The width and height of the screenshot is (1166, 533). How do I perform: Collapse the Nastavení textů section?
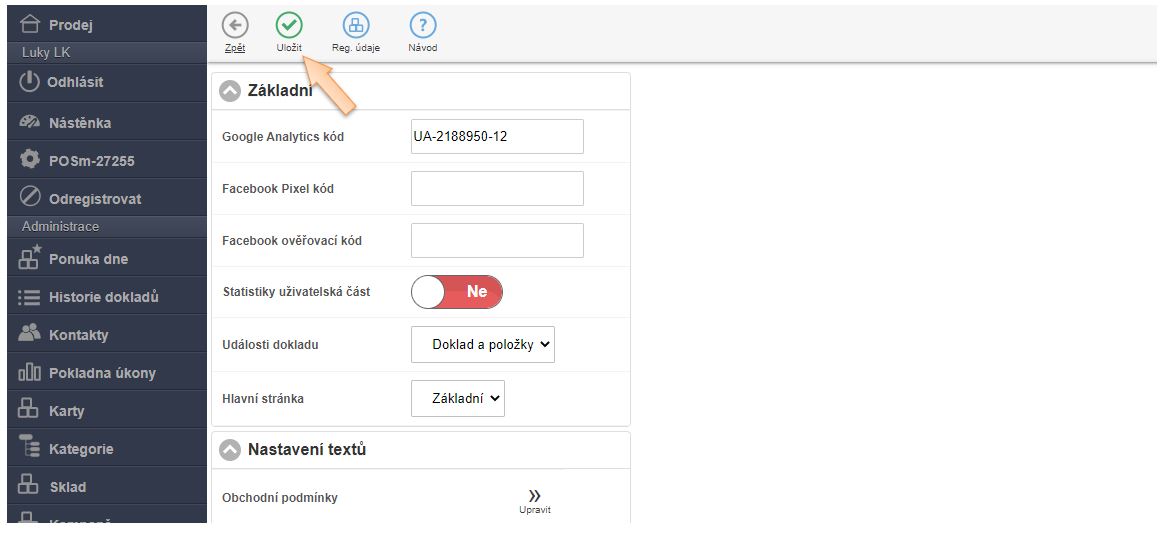230,450
